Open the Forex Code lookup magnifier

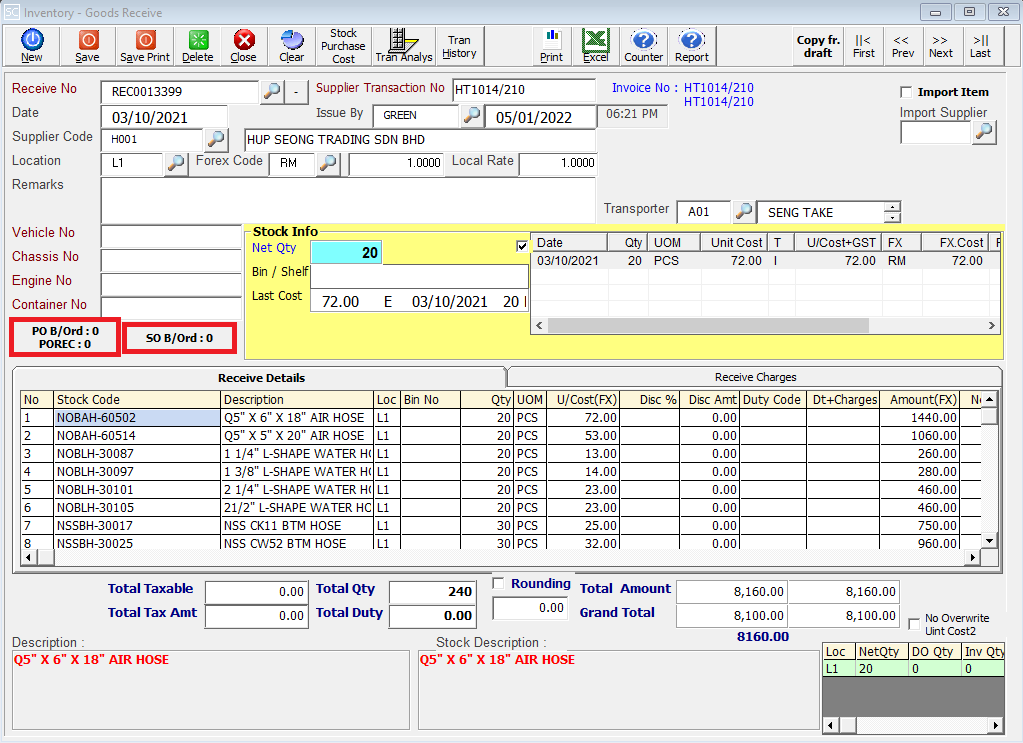pyautogui.click(x=328, y=163)
